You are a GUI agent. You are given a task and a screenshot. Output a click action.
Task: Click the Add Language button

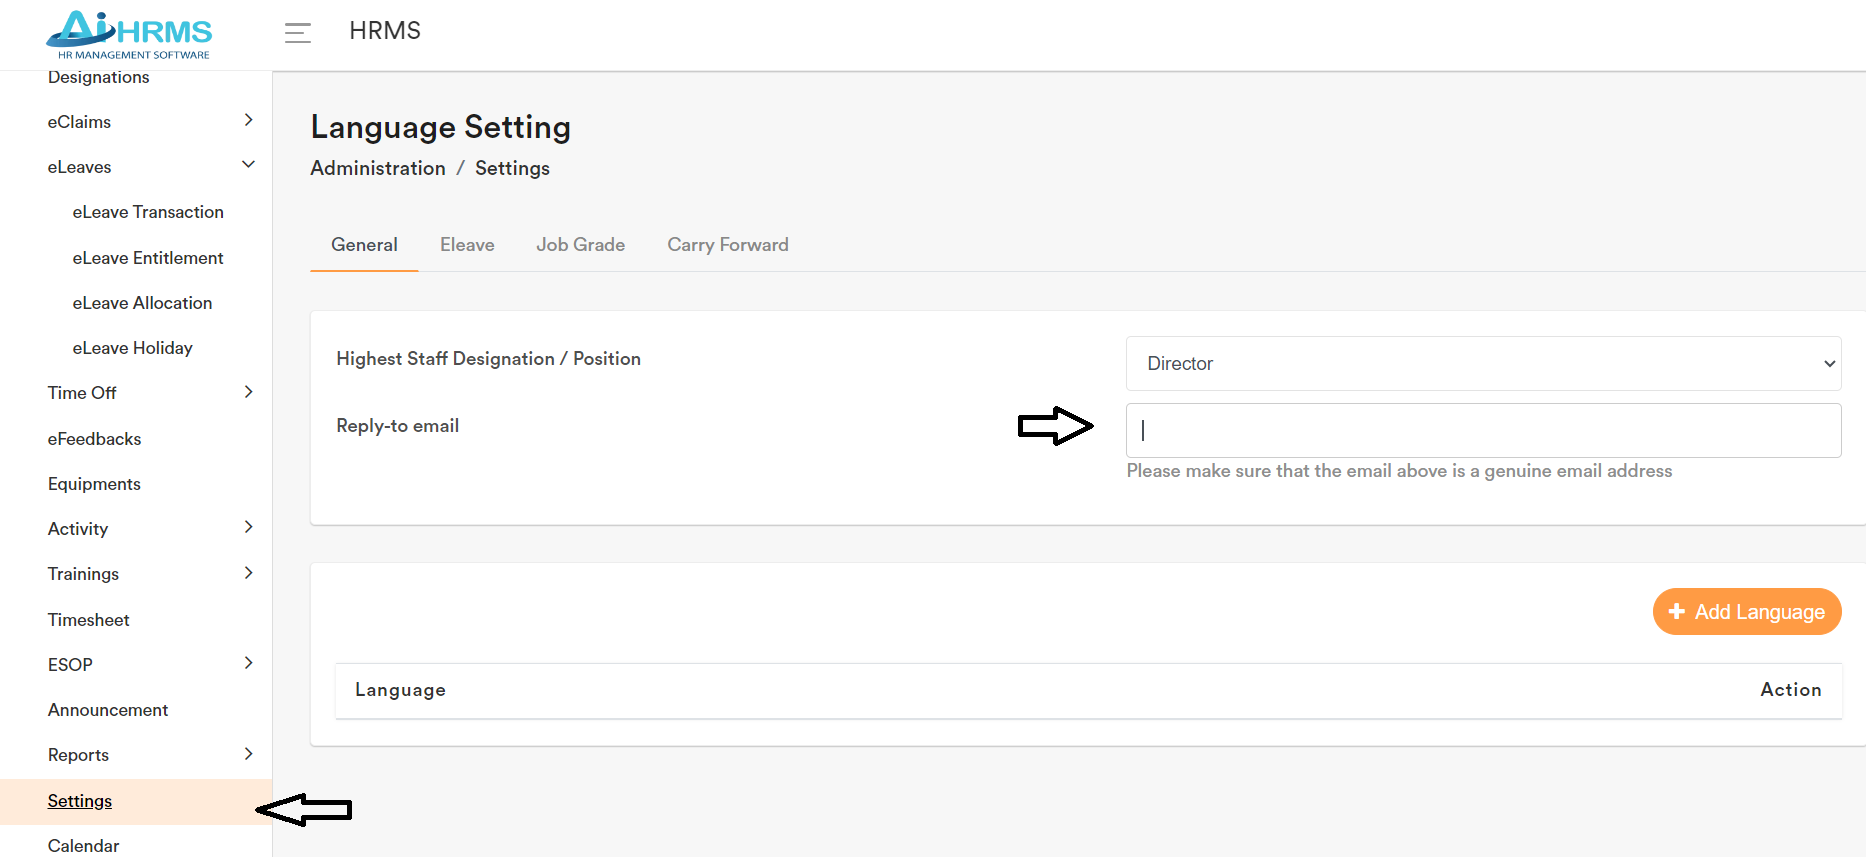(x=1746, y=612)
